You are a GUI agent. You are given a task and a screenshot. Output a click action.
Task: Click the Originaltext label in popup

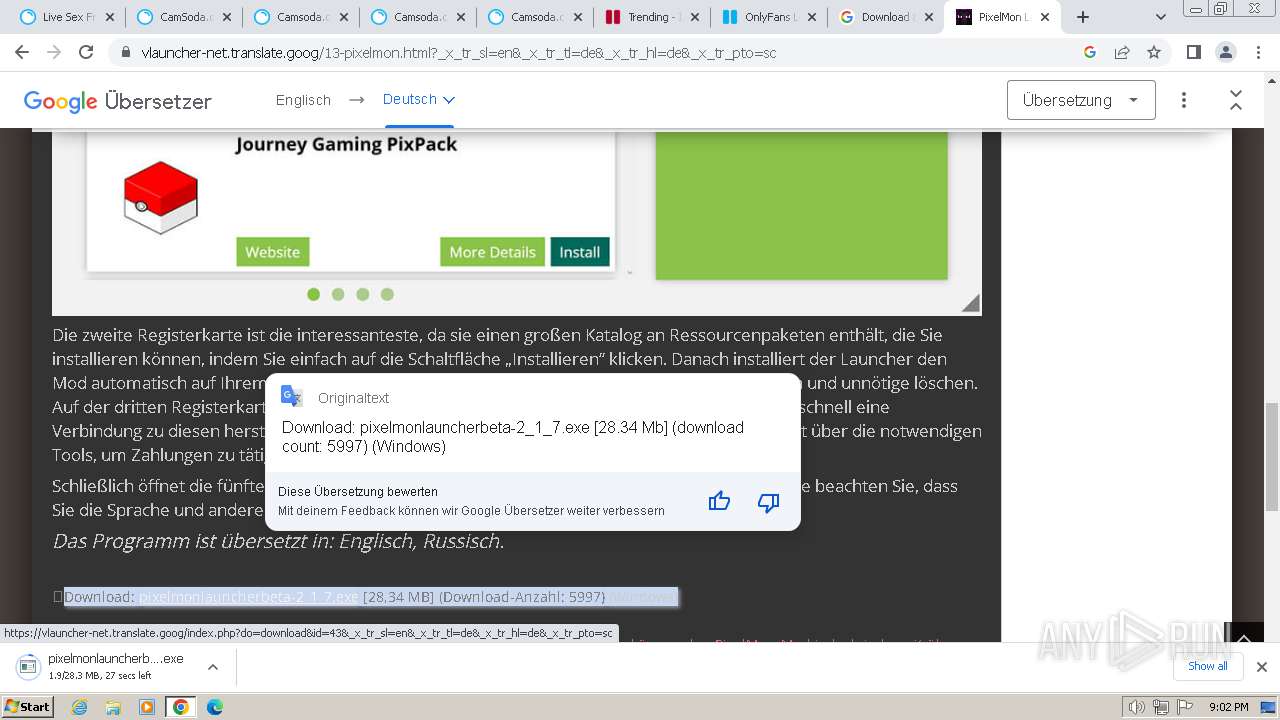tap(353, 398)
